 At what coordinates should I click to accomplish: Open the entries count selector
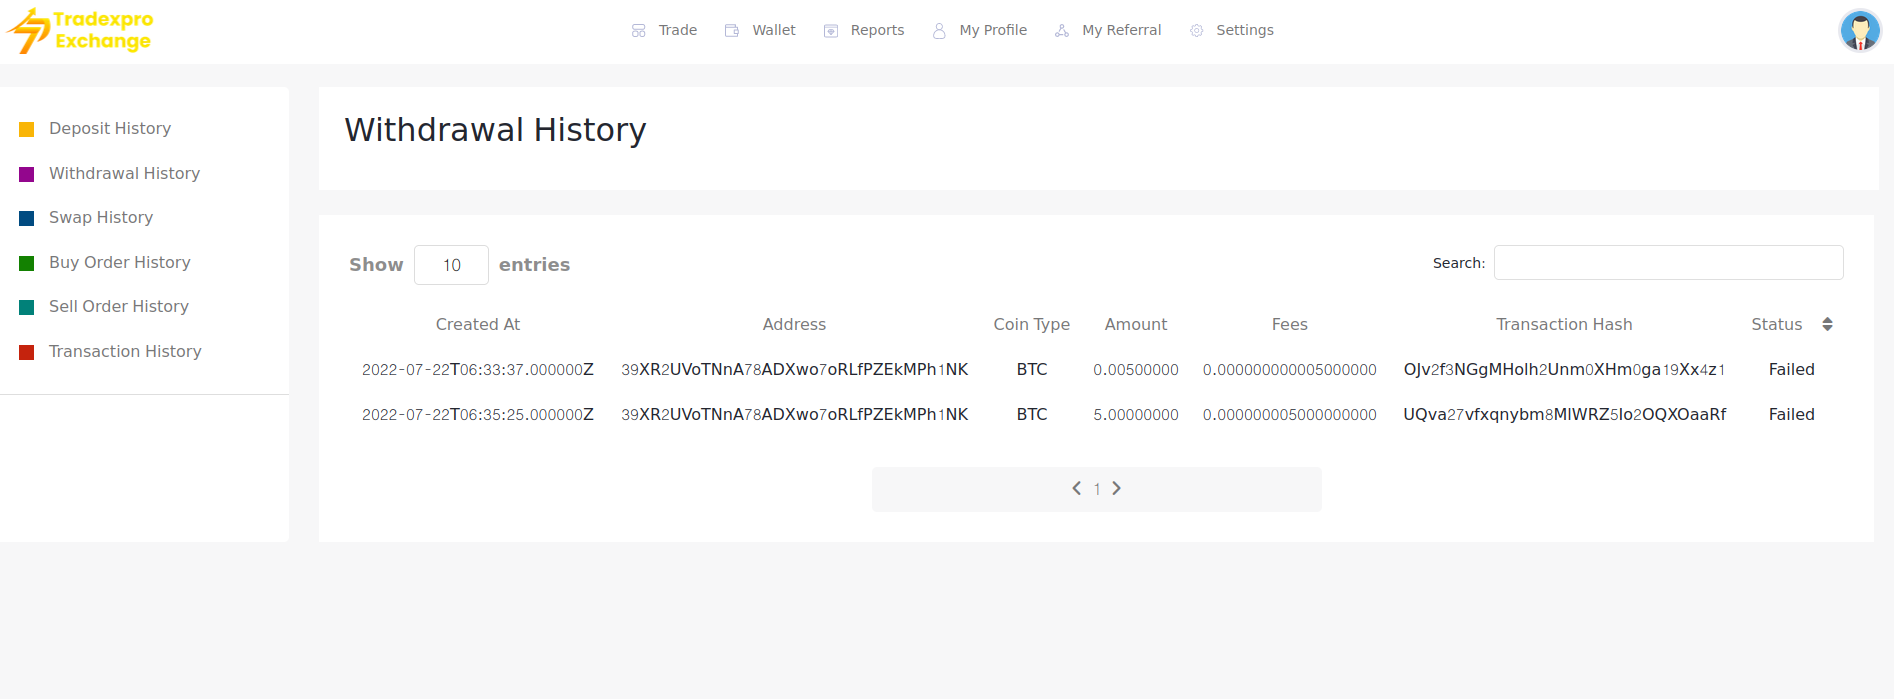coord(451,265)
